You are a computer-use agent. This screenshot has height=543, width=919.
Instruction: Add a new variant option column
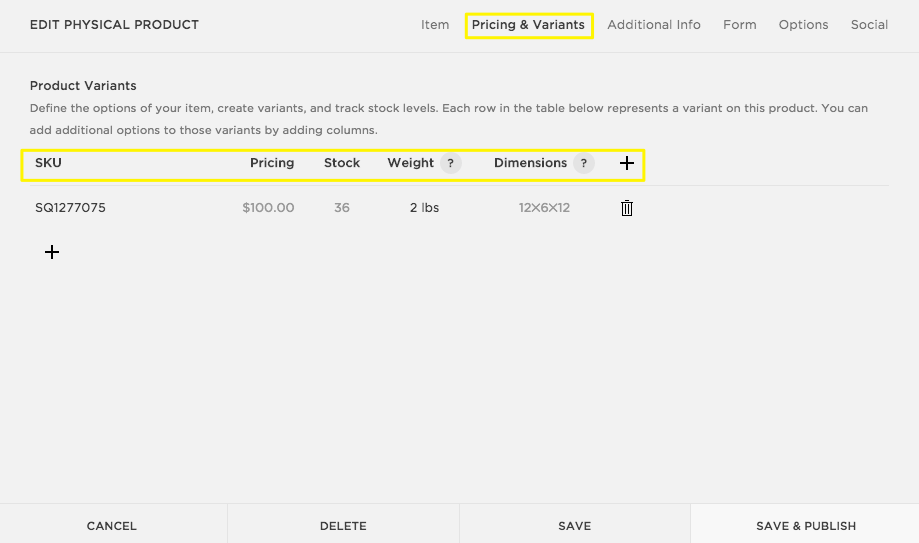coord(627,163)
